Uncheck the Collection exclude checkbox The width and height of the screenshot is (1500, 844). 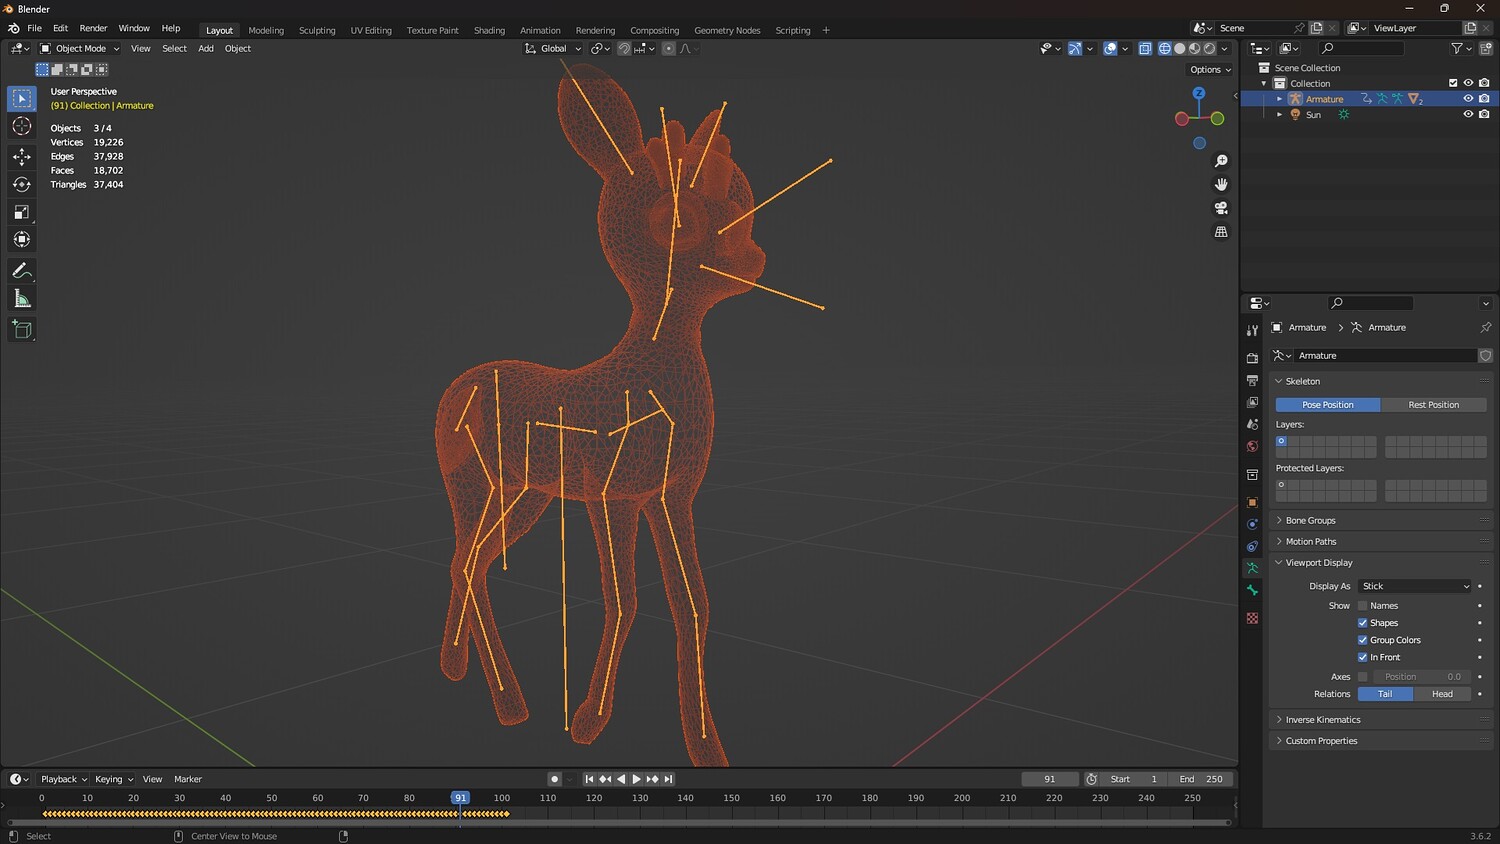pos(1453,83)
